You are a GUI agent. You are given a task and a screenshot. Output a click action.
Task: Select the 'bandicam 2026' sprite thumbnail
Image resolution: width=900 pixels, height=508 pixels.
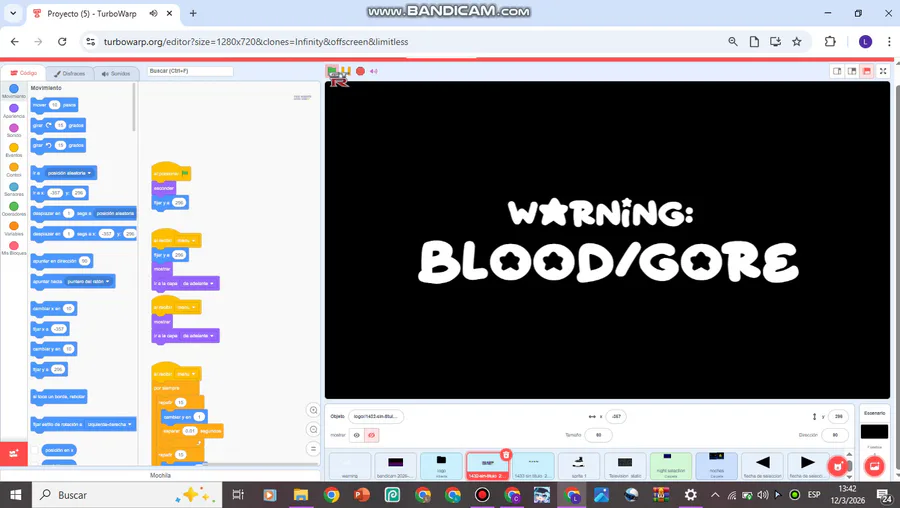395,466
